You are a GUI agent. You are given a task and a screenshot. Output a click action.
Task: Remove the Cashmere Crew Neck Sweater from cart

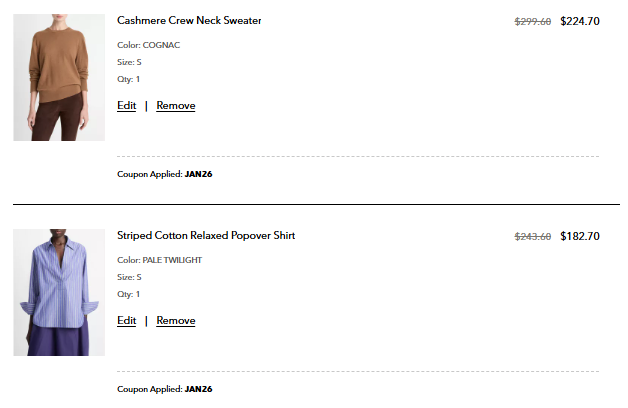(176, 106)
